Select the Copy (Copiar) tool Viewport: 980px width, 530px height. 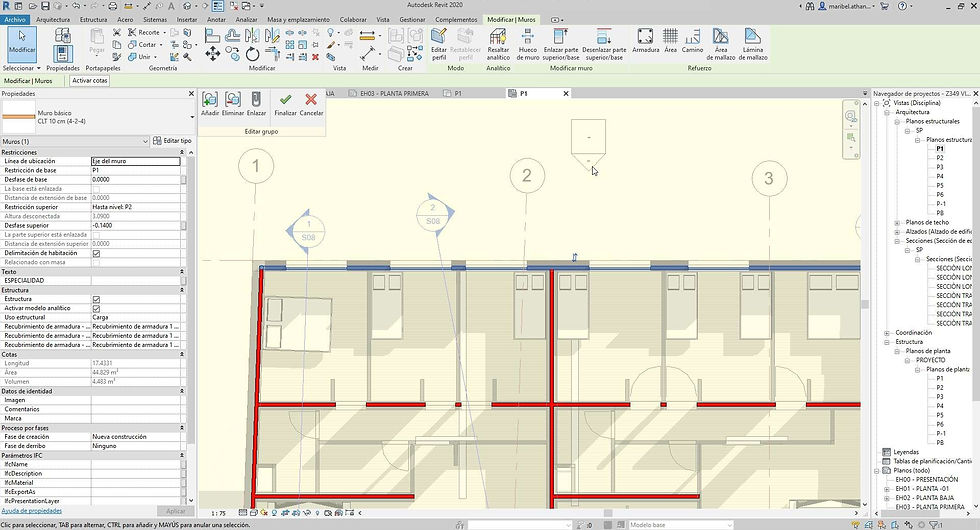[x=232, y=54]
